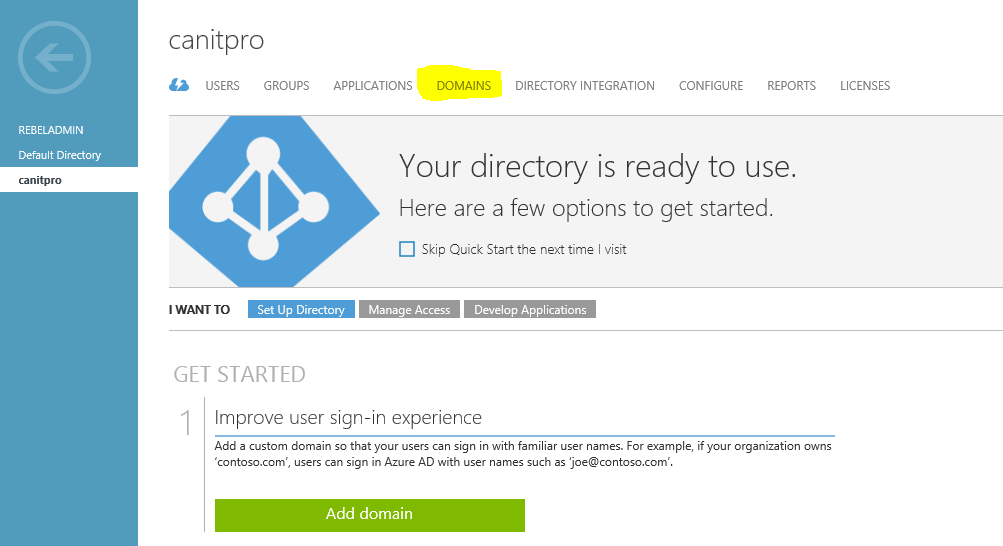Select REBELADMIN in the sidebar
The width and height of the screenshot is (1003, 546).
point(51,130)
